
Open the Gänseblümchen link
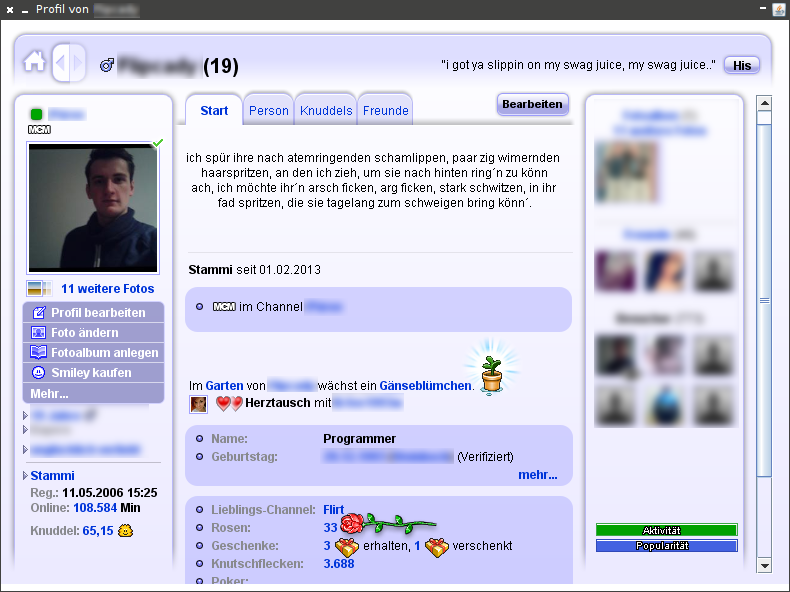click(425, 386)
